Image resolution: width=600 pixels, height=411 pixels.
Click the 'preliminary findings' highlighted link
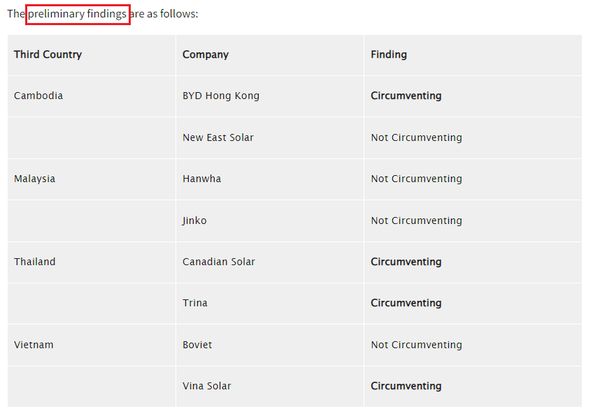coord(78,14)
